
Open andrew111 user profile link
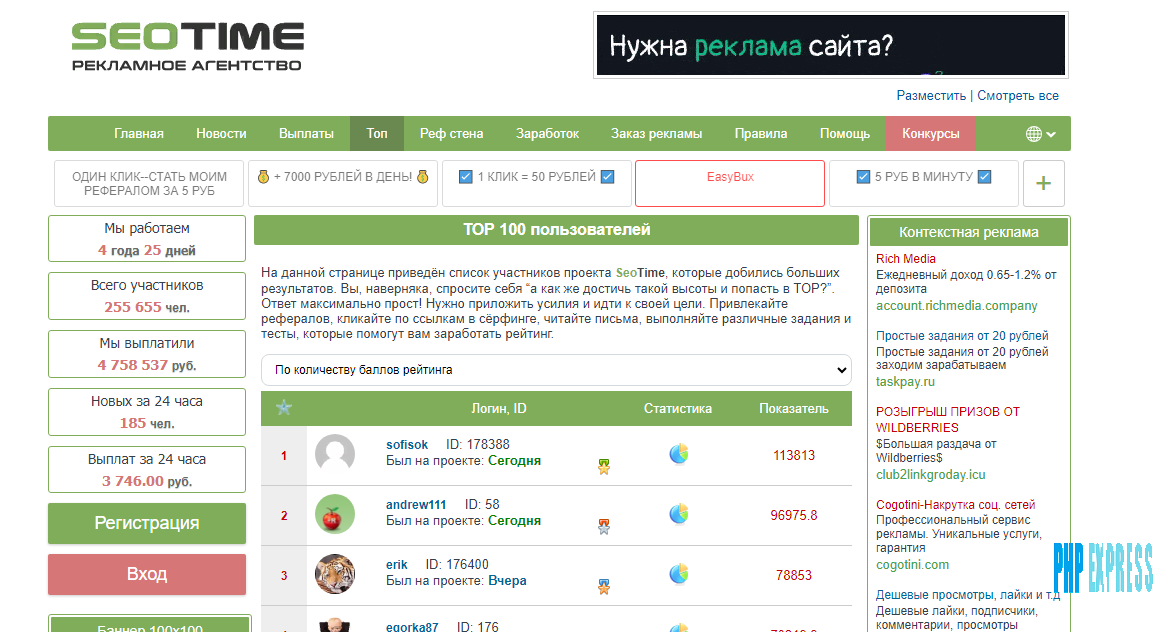tap(416, 505)
